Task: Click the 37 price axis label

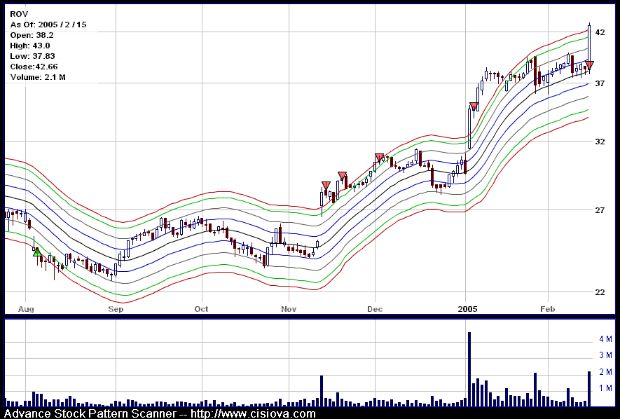Action: pos(600,83)
